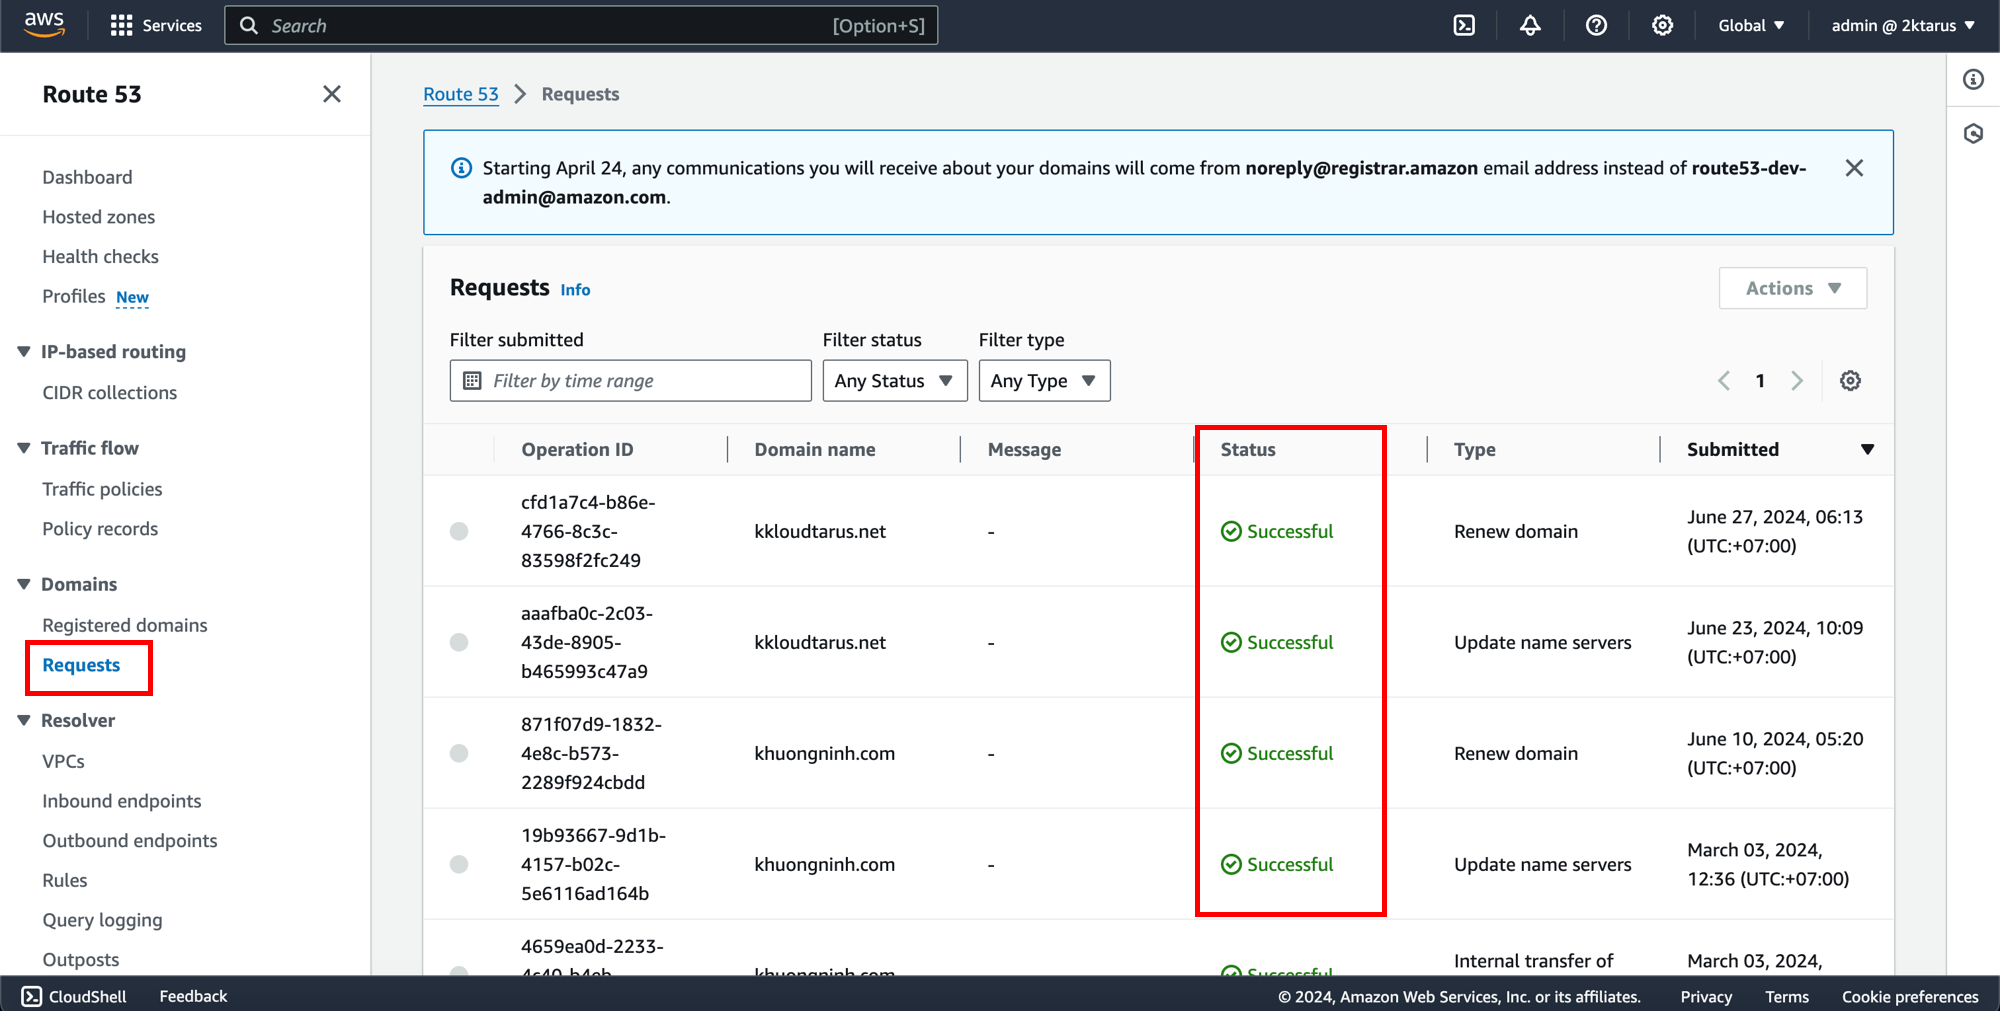Click the Filter by time range field
Image resolution: width=2000 pixels, height=1011 pixels.
pyautogui.click(x=630, y=381)
